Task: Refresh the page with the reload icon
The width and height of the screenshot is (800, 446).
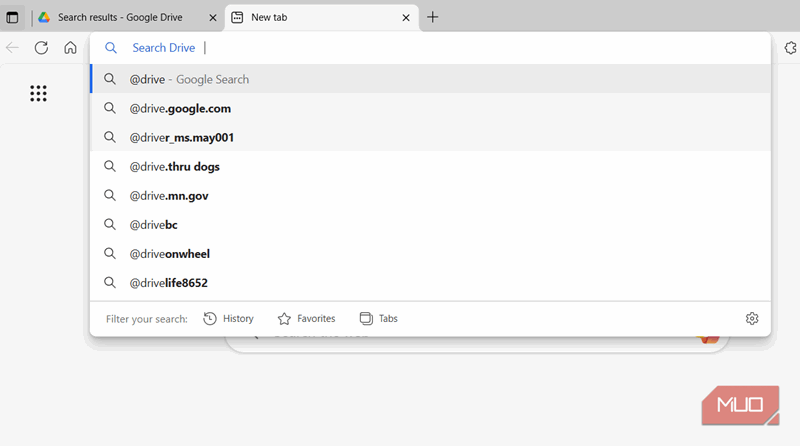Action: click(x=41, y=48)
